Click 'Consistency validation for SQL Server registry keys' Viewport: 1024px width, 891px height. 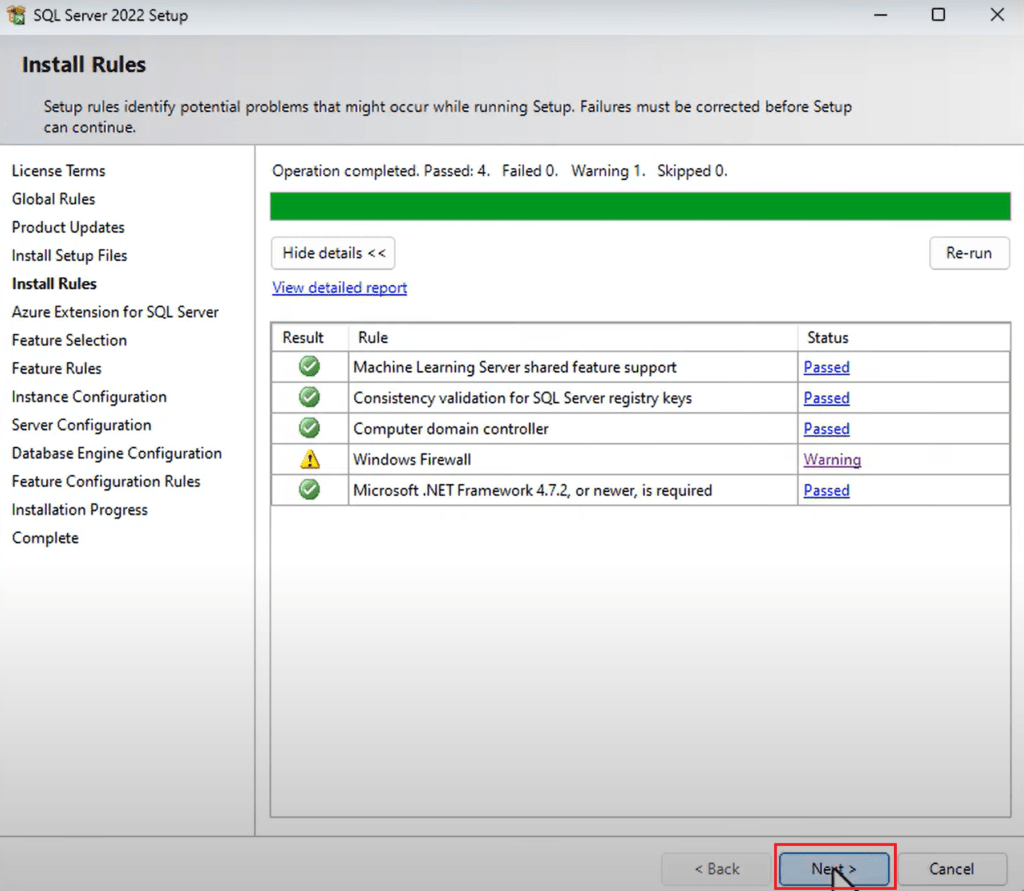[522, 398]
